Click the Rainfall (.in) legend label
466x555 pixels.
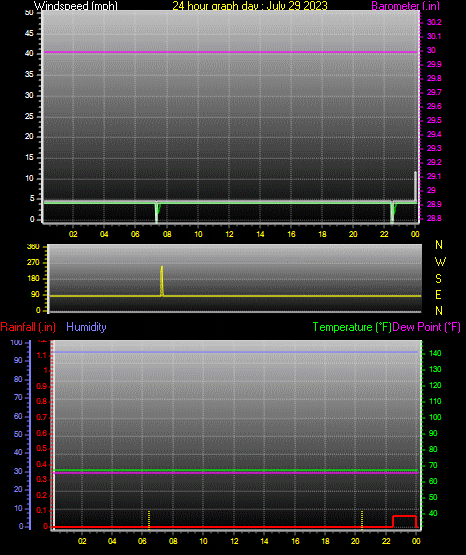(x=28, y=327)
